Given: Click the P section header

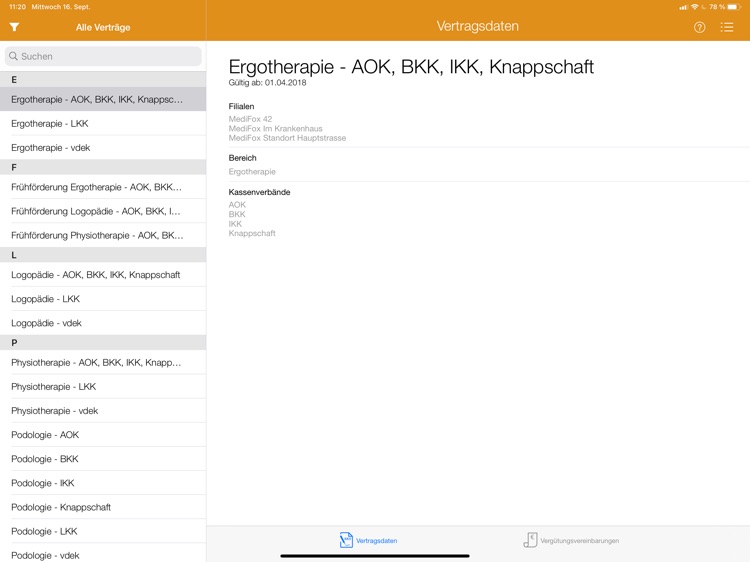Looking at the screenshot, I should 103,342.
